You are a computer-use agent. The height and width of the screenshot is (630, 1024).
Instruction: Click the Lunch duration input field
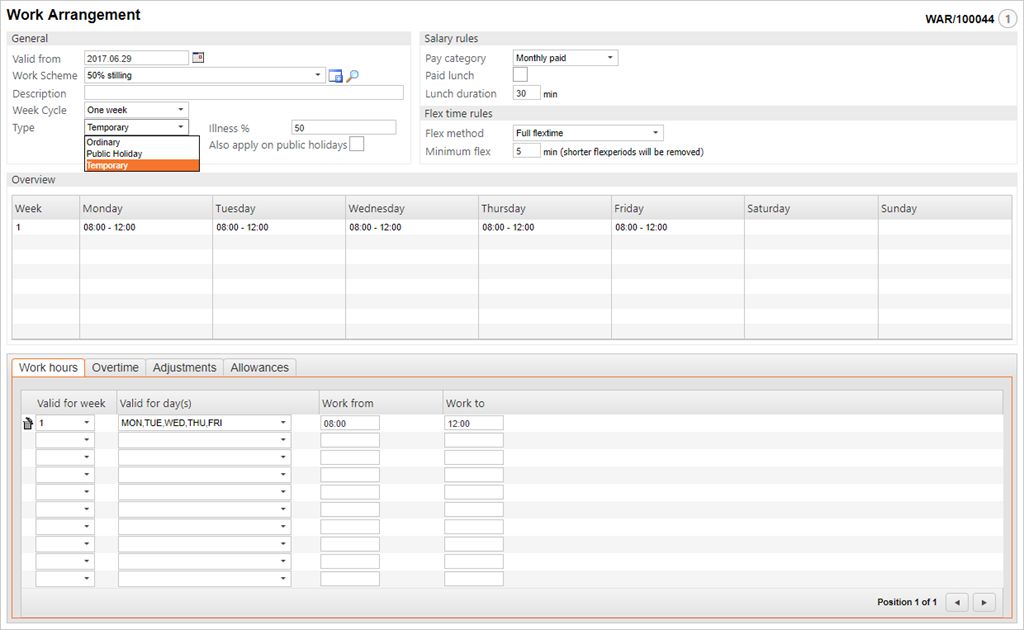pyautogui.click(x=526, y=93)
